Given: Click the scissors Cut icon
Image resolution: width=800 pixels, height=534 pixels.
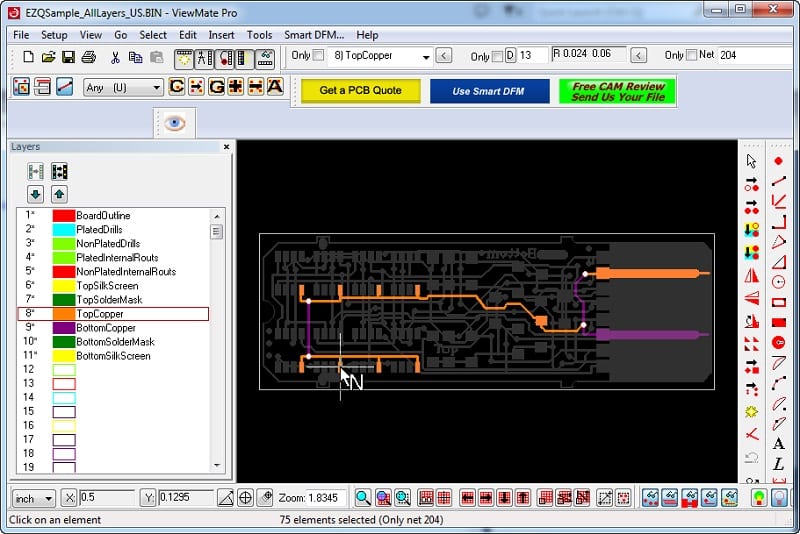Looking at the screenshot, I should [x=115, y=56].
